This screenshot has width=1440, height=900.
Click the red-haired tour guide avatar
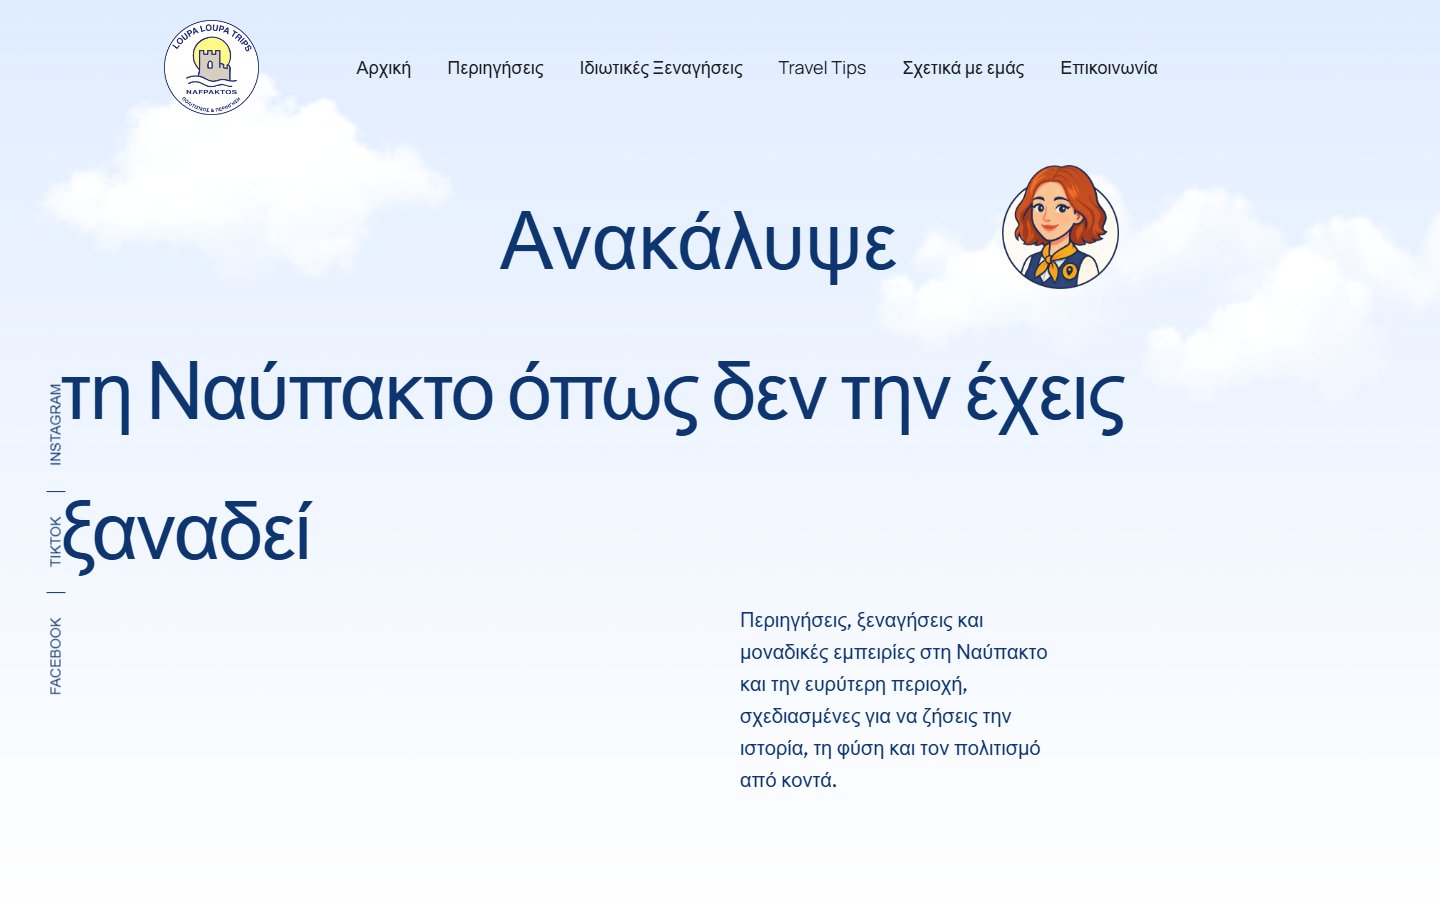tap(1060, 227)
